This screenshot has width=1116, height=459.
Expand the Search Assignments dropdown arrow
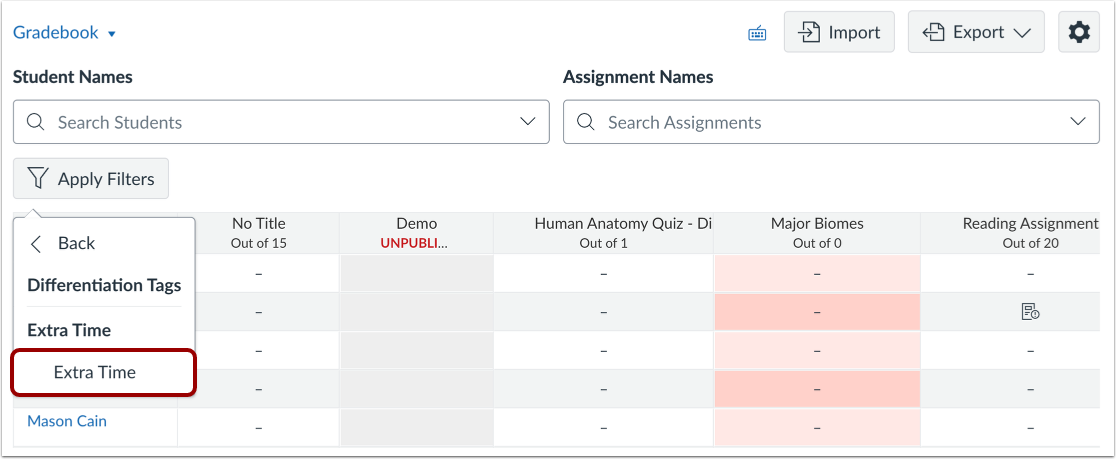click(x=1077, y=122)
